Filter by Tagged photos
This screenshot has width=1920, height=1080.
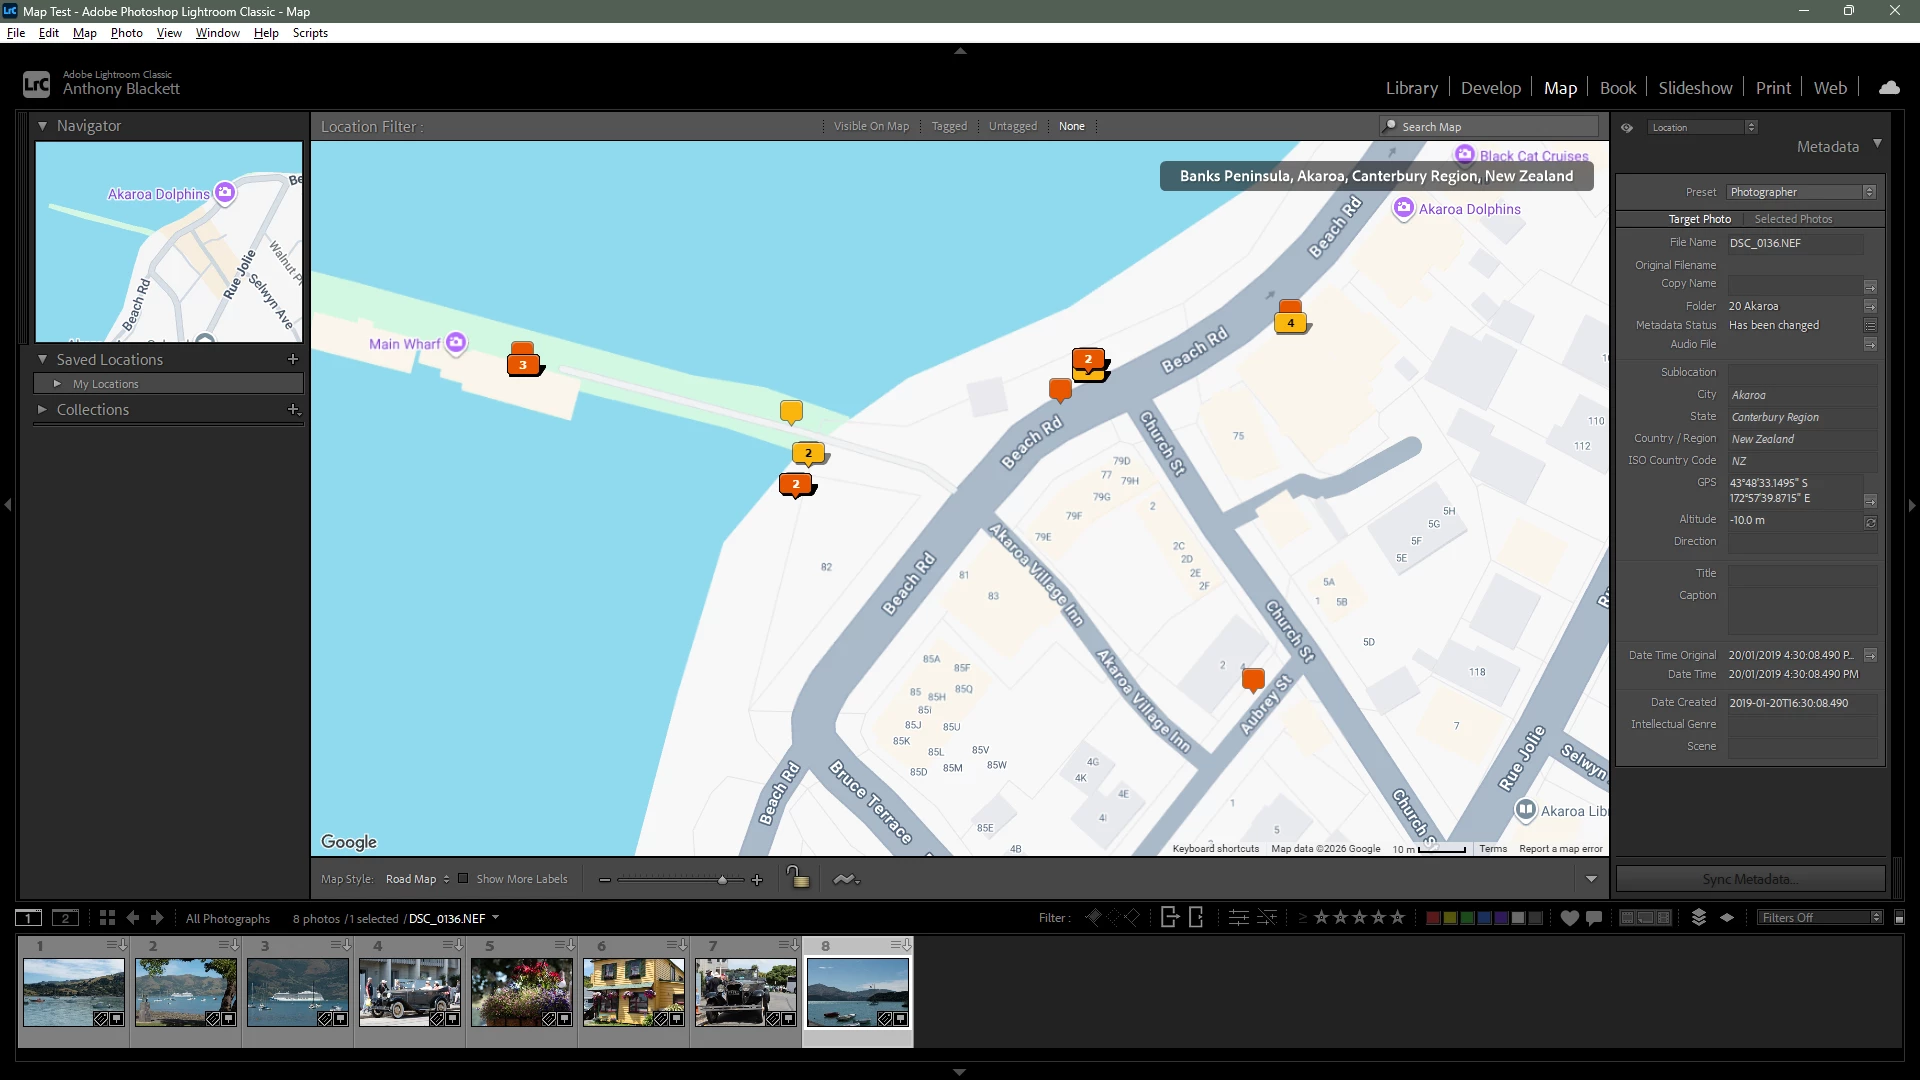pyautogui.click(x=949, y=126)
